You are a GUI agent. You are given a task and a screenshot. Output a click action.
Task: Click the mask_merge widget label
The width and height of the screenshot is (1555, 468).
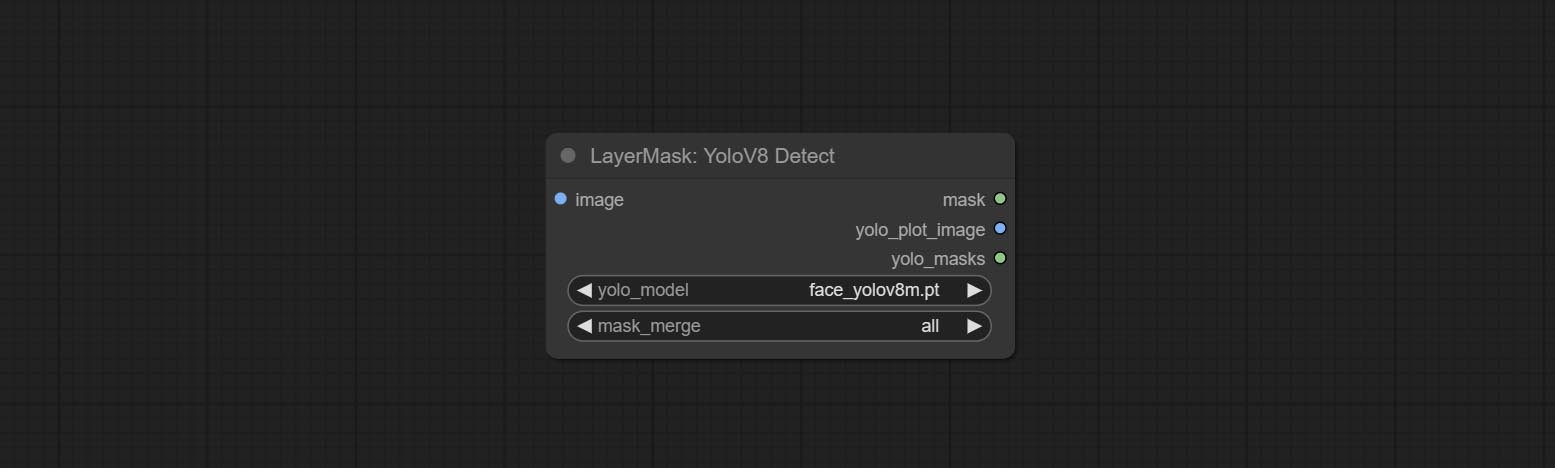coord(649,326)
